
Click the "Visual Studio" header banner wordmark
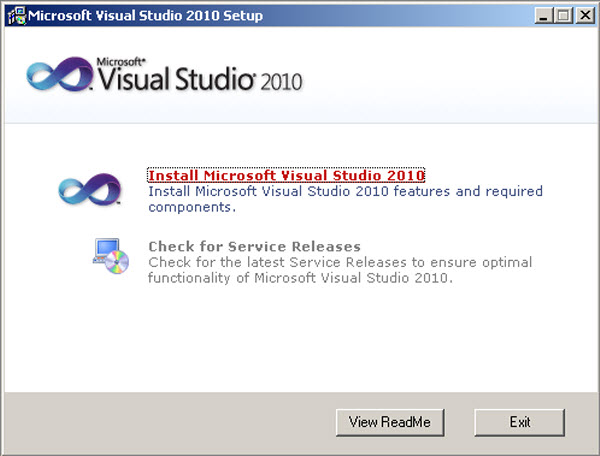click(178, 81)
